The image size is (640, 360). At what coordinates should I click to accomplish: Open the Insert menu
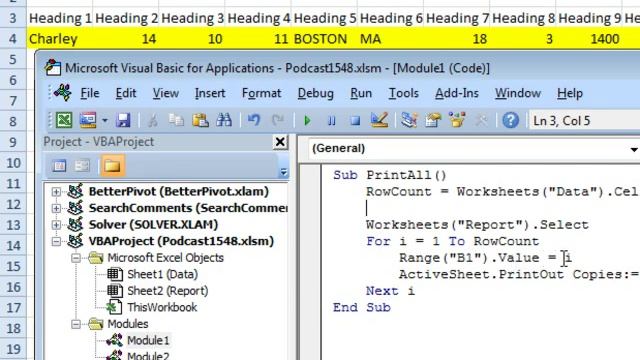point(210,93)
